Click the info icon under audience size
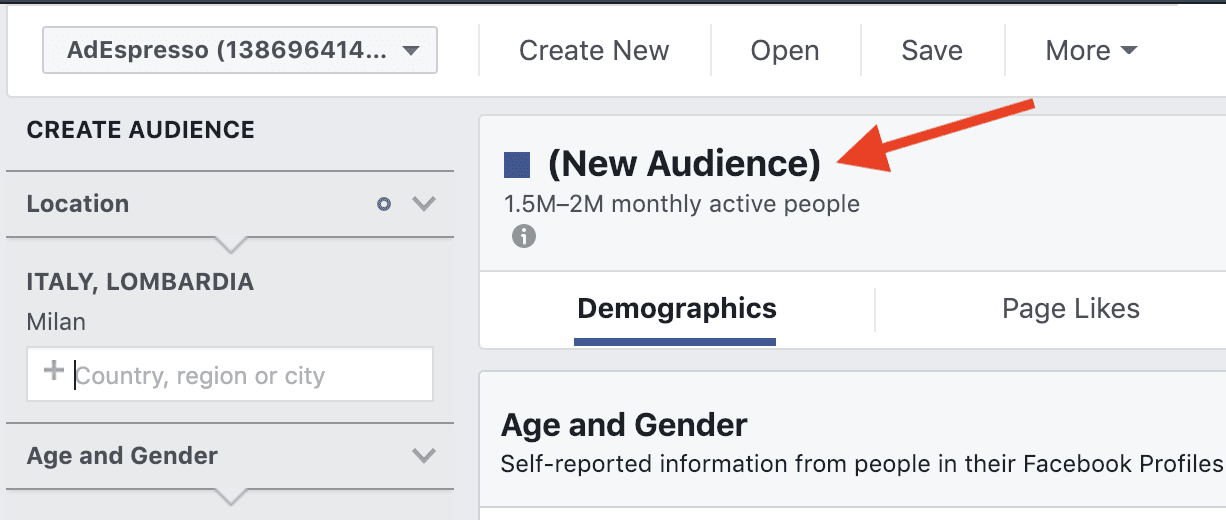 pos(523,237)
